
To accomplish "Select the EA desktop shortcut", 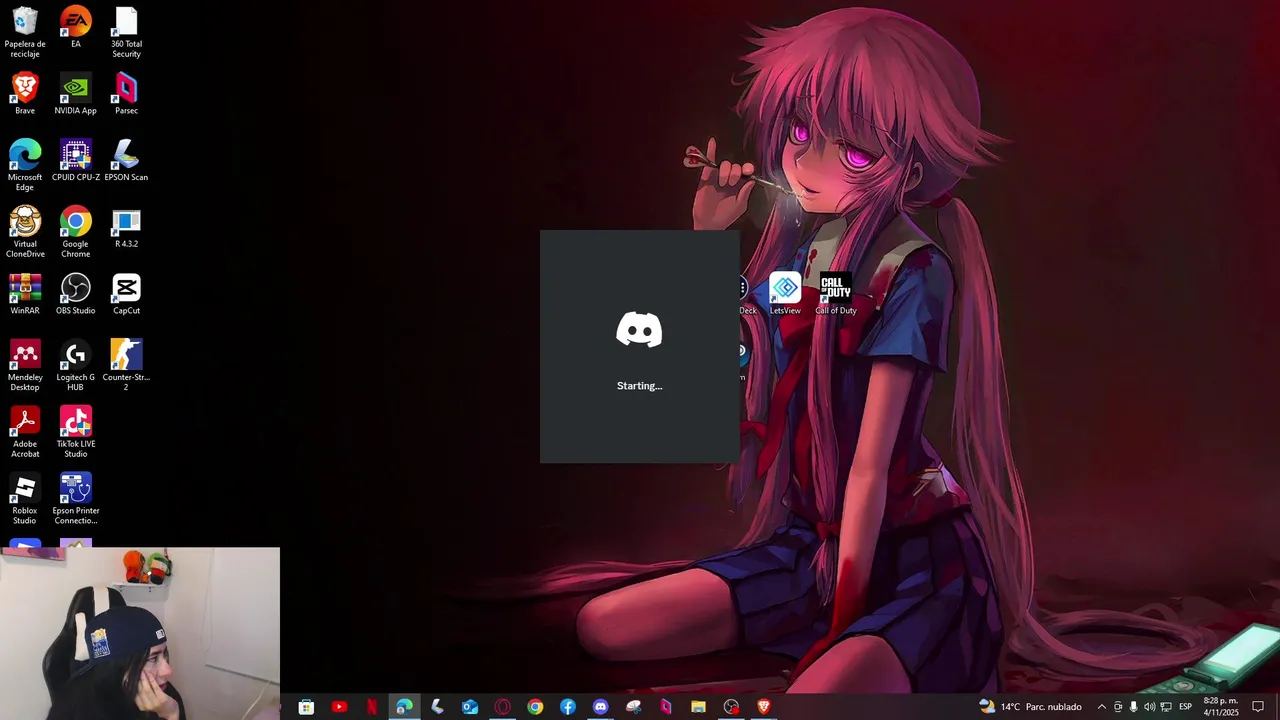I will point(75,27).
